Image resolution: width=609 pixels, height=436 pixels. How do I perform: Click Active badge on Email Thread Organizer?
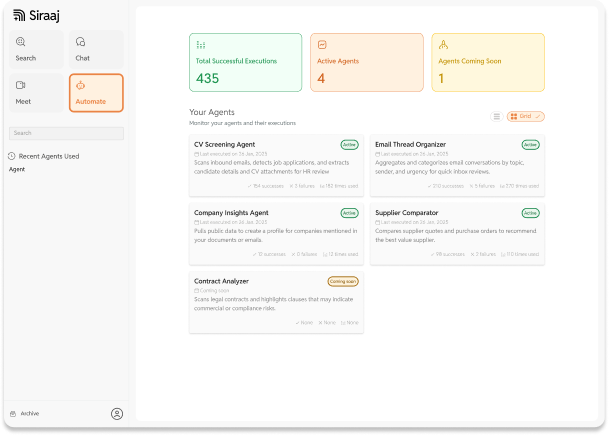click(x=530, y=145)
